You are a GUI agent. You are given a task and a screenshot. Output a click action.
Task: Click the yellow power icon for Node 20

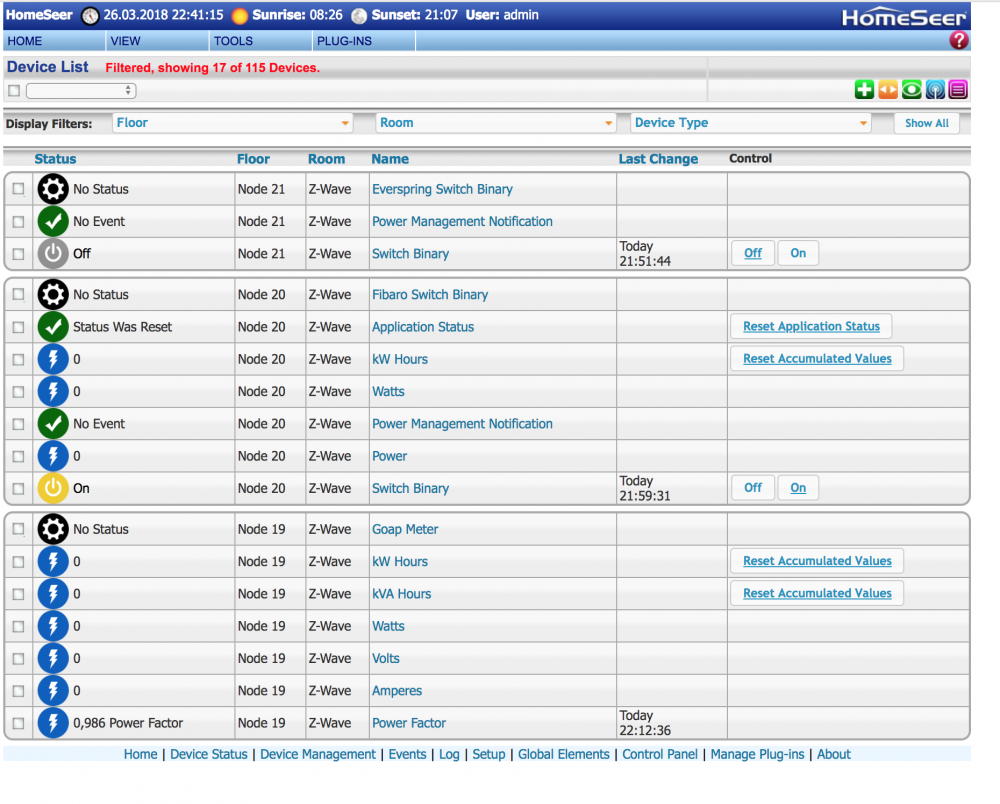(53, 488)
